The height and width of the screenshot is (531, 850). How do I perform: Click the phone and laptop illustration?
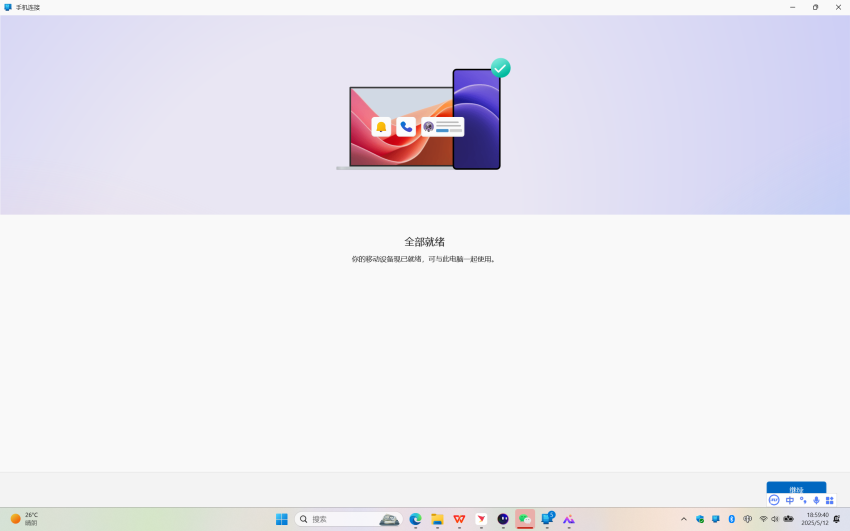pos(423,114)
